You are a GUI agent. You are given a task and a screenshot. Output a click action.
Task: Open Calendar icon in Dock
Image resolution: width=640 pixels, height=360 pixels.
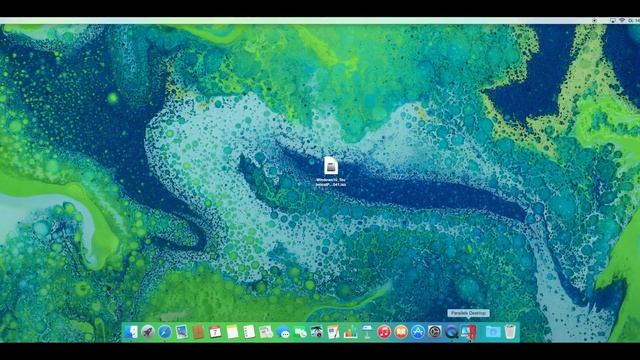215,332
